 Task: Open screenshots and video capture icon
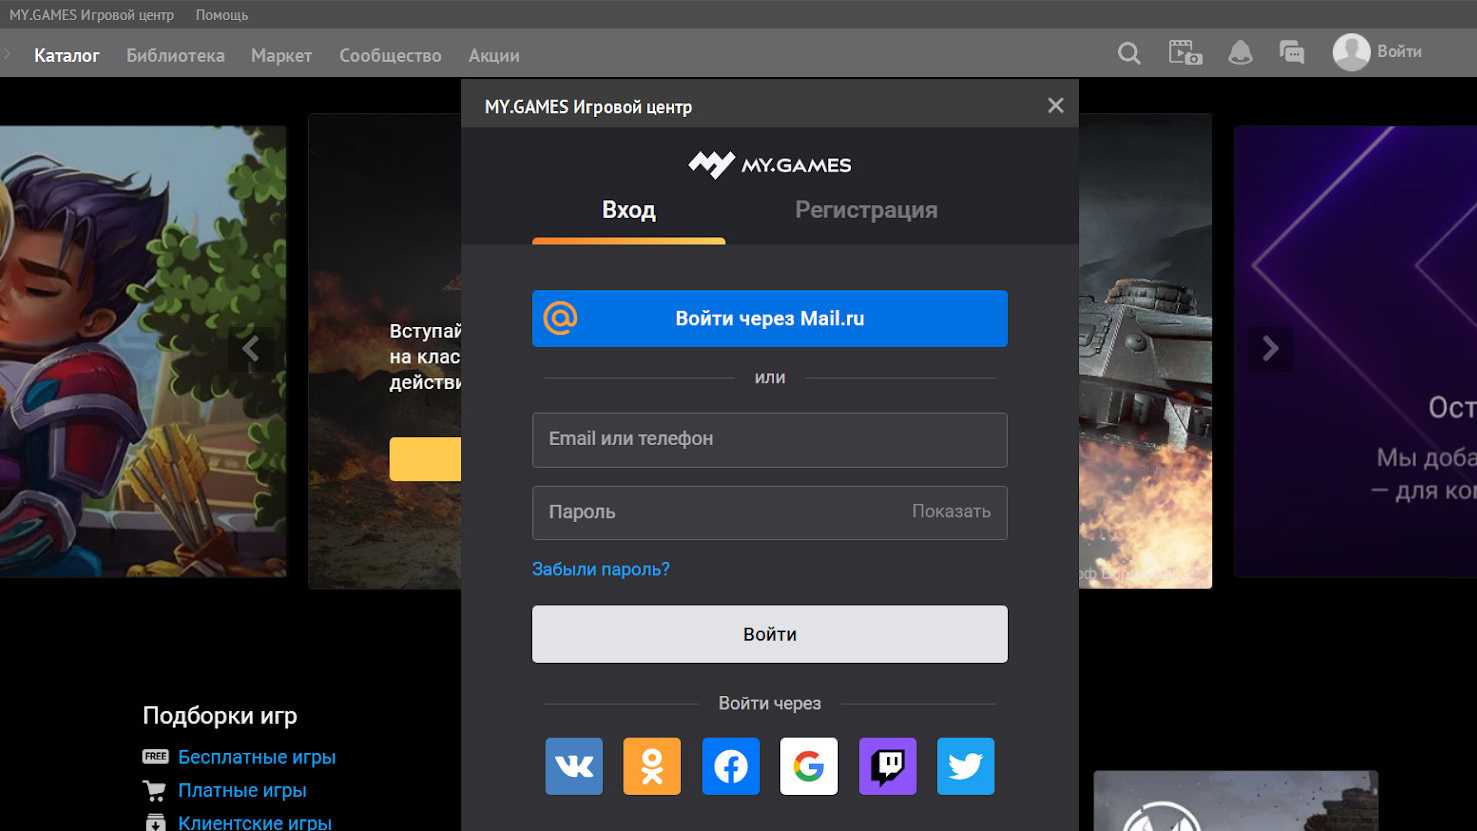point(1185,53)
